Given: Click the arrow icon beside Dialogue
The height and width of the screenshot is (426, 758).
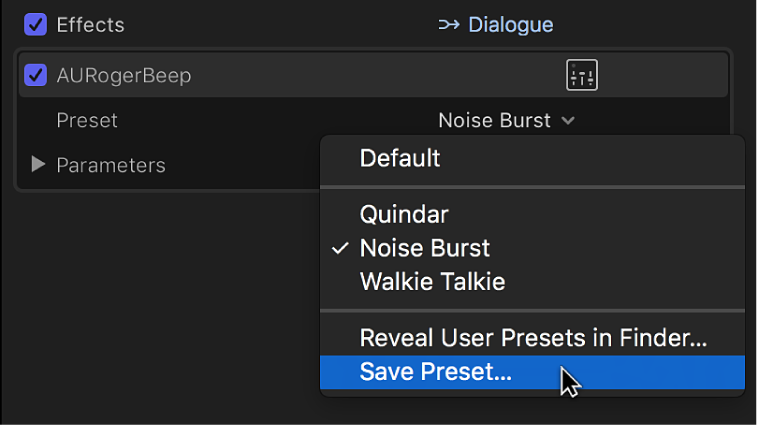Looking at the screenshot, I should coord(449,24).
